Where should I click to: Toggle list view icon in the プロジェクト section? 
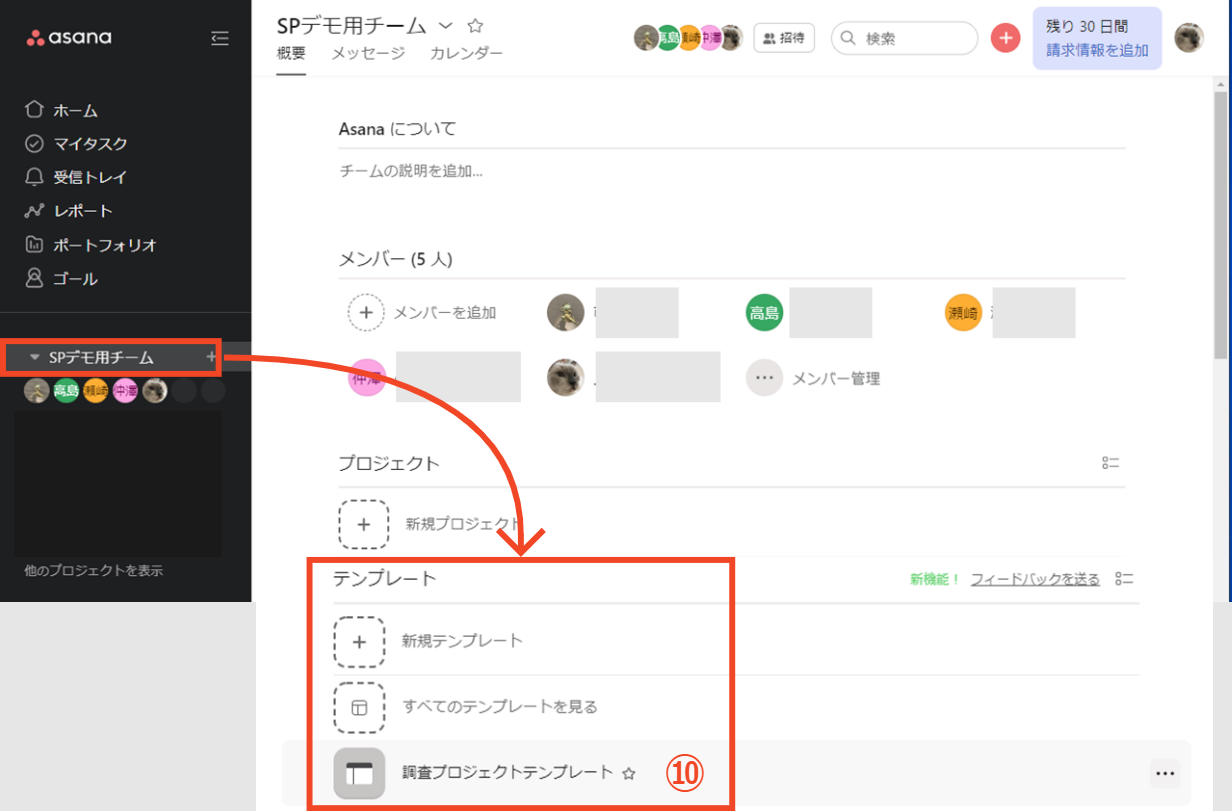point(1110,463)
